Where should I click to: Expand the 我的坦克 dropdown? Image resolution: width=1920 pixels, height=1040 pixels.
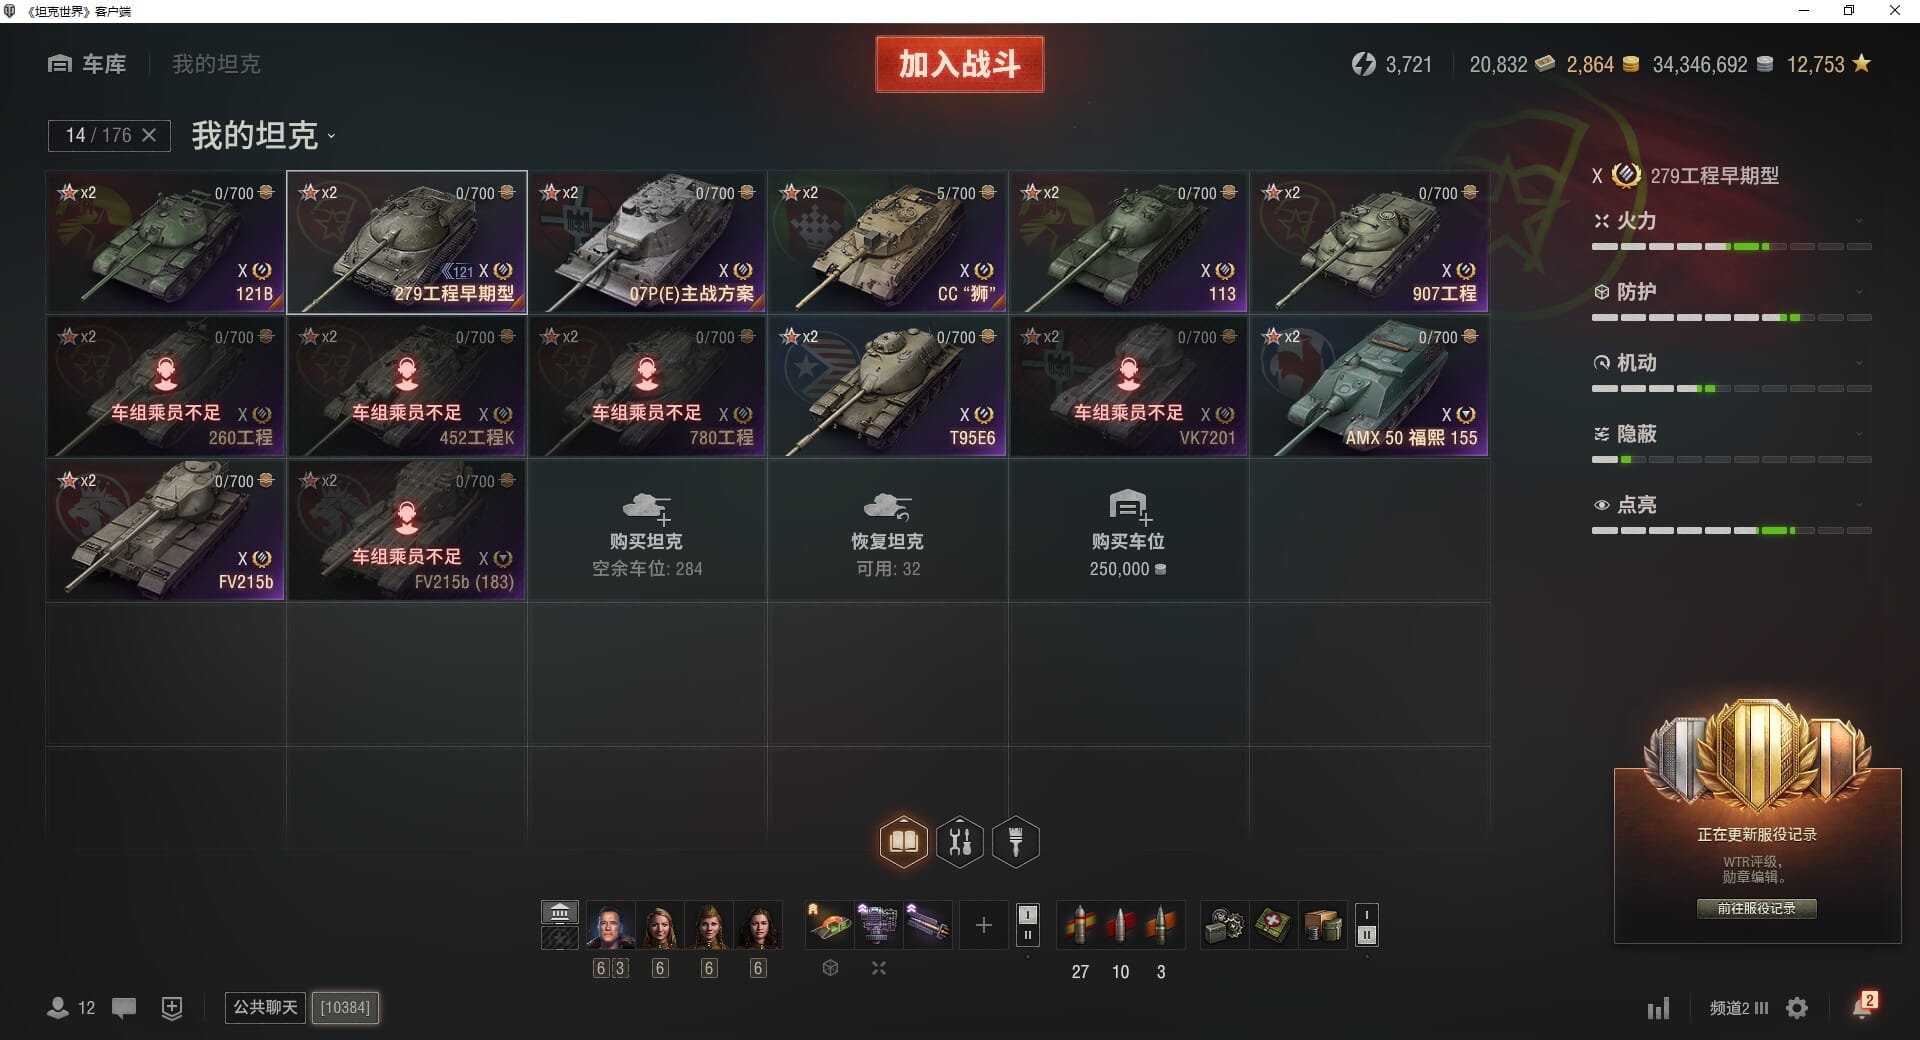tap(264, 135)
